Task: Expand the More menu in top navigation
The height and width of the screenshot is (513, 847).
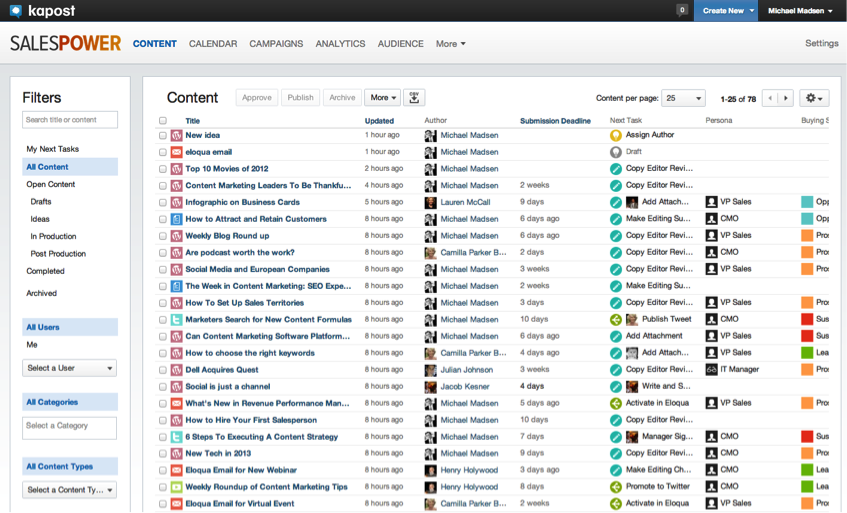Action: click(x=451, y=44)
